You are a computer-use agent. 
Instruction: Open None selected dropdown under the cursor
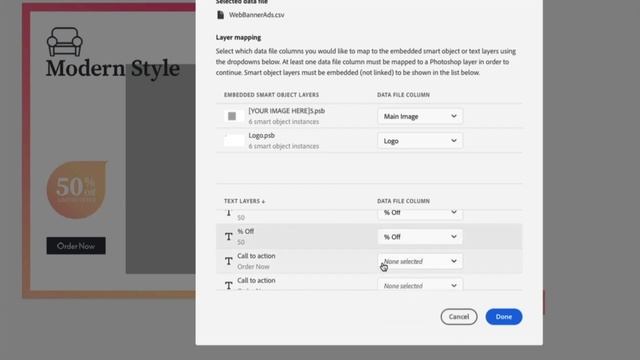click(x=420, y=261)
